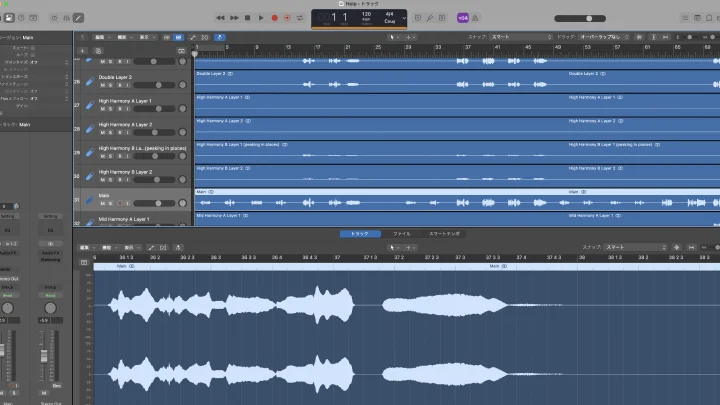Click the Tuner button in control bar
The width and height of the screenshot is (720, 405).
pos(430,18)
